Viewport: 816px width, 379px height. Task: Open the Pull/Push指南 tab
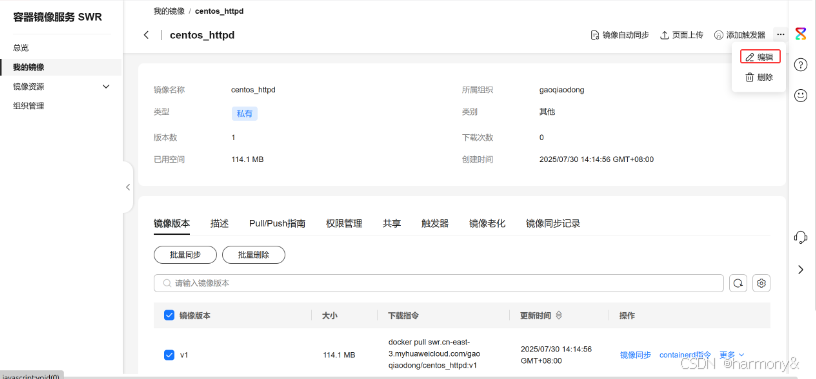click(x=277, y=224)
